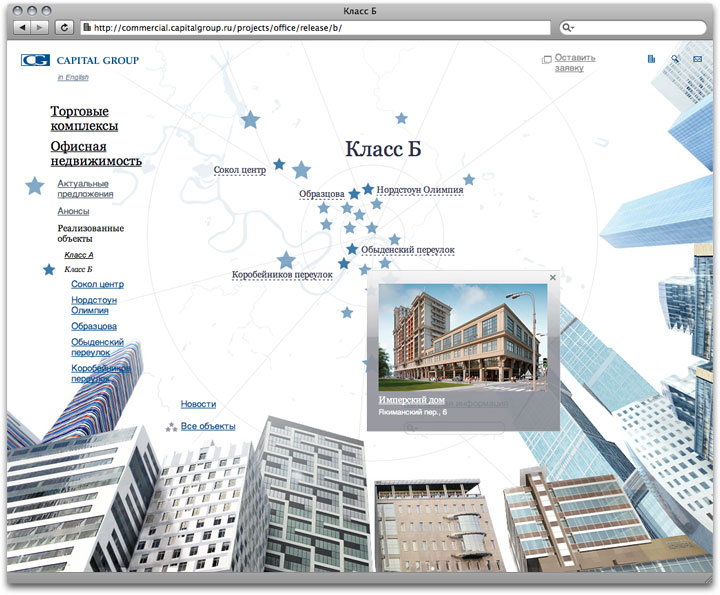Click the large star above Коробейников переулок
720x595 pixels.
(286, 260)
